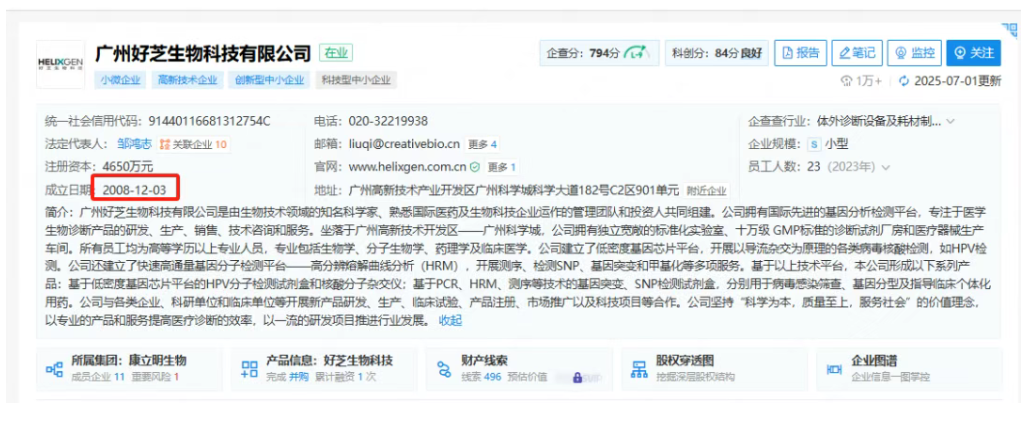Screen dimensions: 1032x426
Task: Click the 高新技术企业 tag
Action: click(186, 80)
